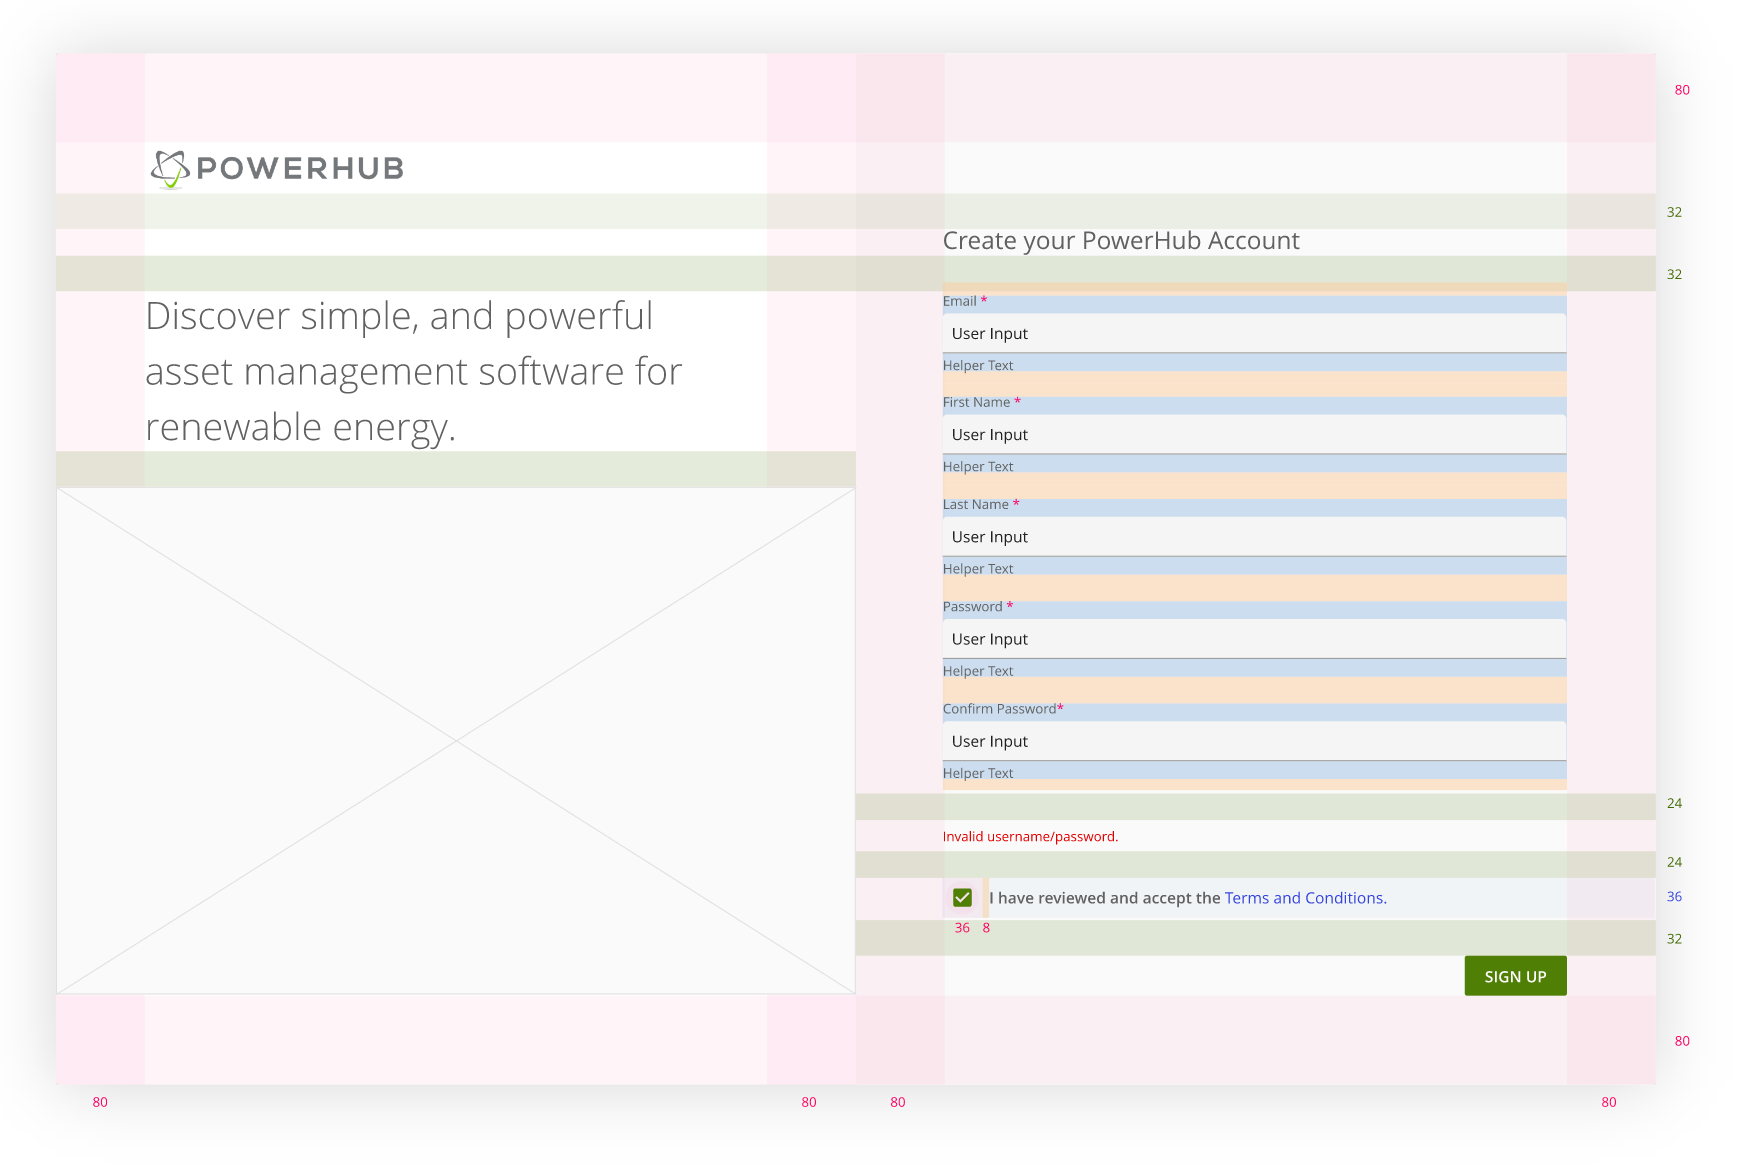Click the 'Email *' field label
This screenshot has width=1750, height=1164.
coord(965,301)
